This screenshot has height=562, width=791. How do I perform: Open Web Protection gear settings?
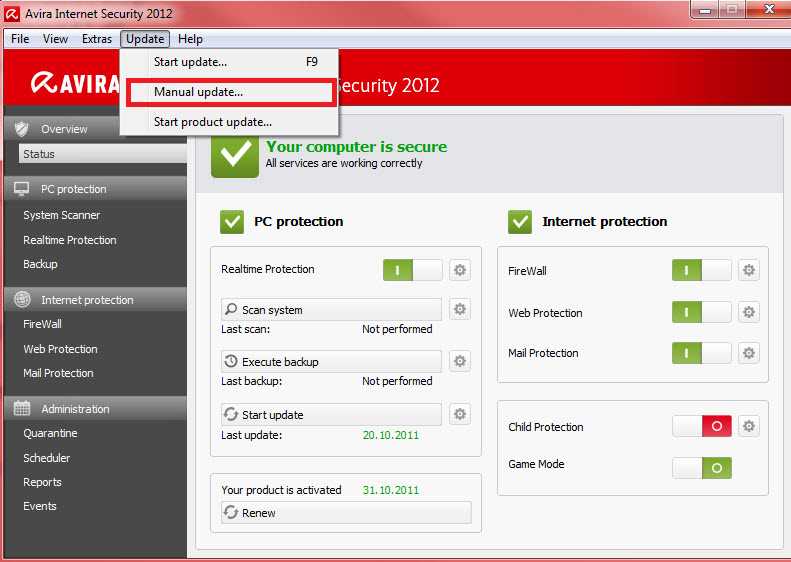tap(749, 312)
